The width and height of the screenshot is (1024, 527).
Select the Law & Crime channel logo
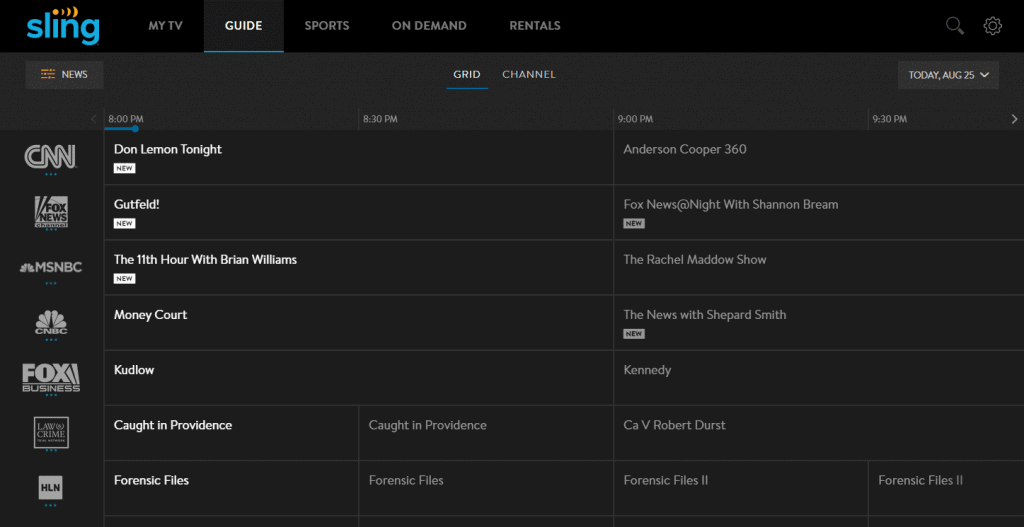pyautogui.click(x=51, y=432)
